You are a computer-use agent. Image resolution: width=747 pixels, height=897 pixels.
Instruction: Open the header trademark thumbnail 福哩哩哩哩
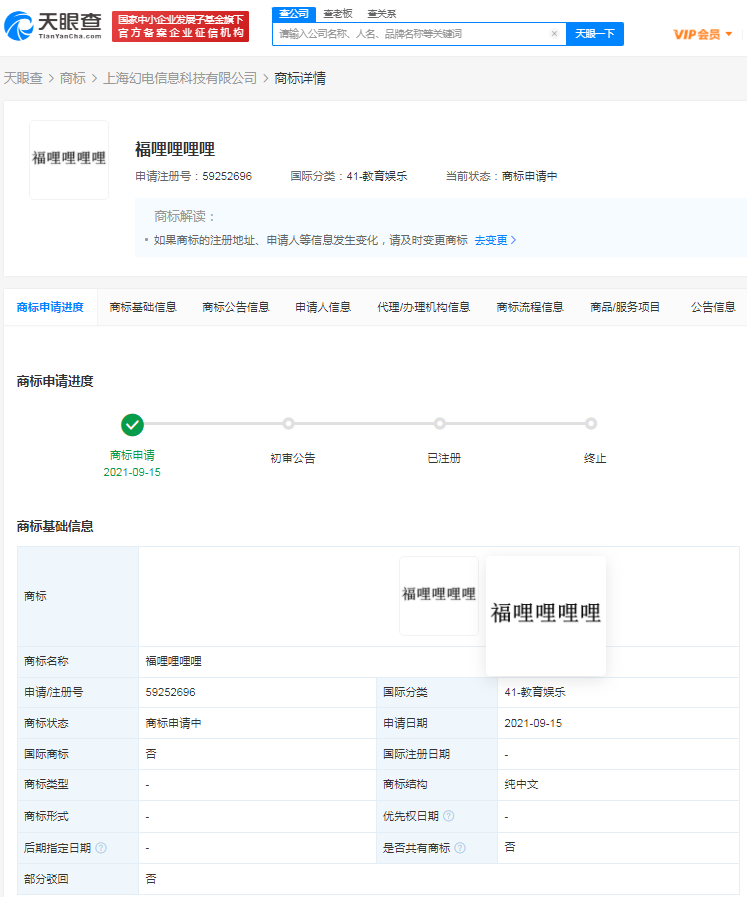pos(69,160)
